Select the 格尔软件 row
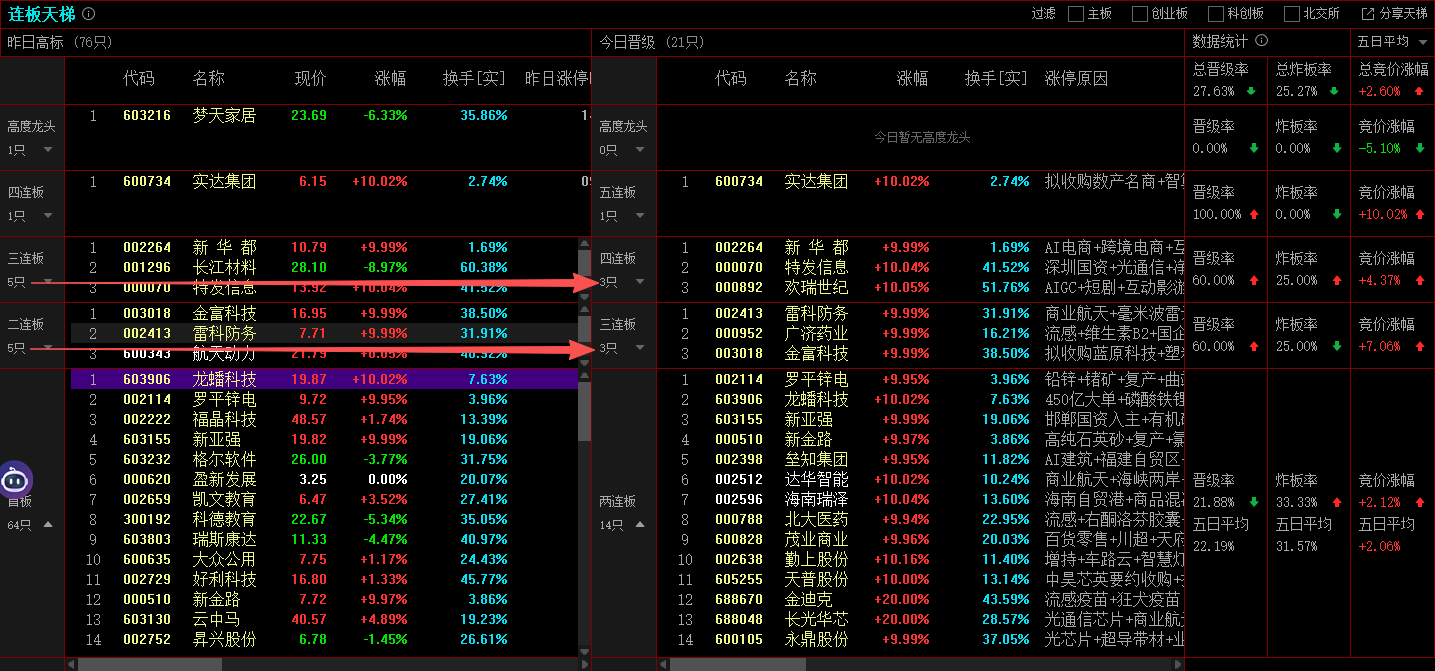 tap(322, 460)
